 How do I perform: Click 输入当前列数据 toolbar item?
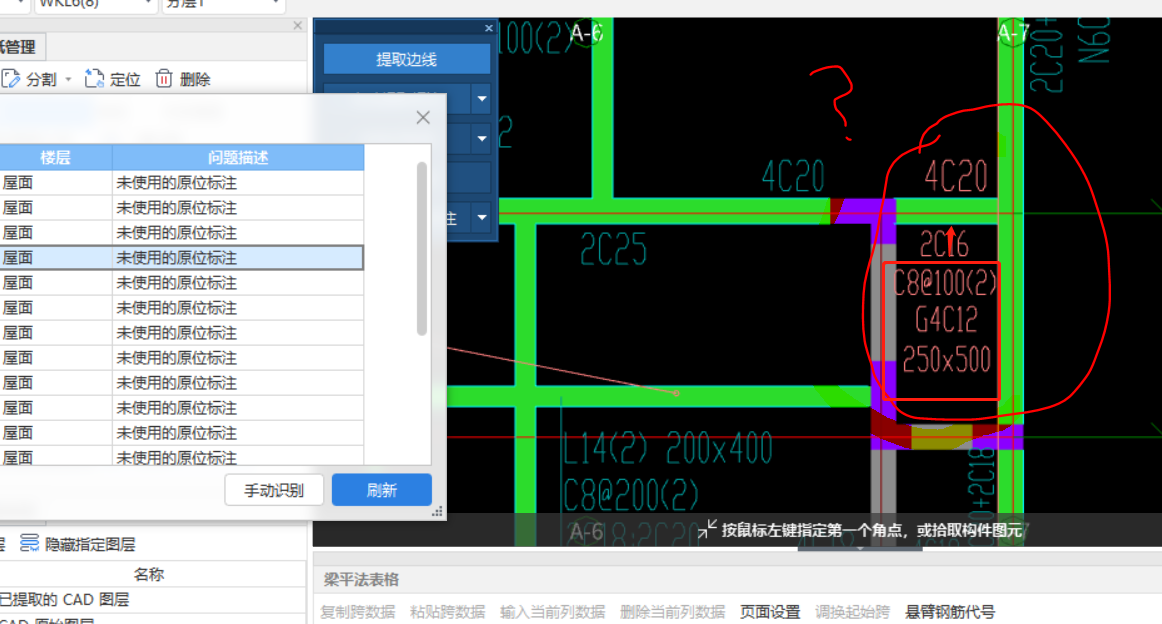tap(552, 612)
